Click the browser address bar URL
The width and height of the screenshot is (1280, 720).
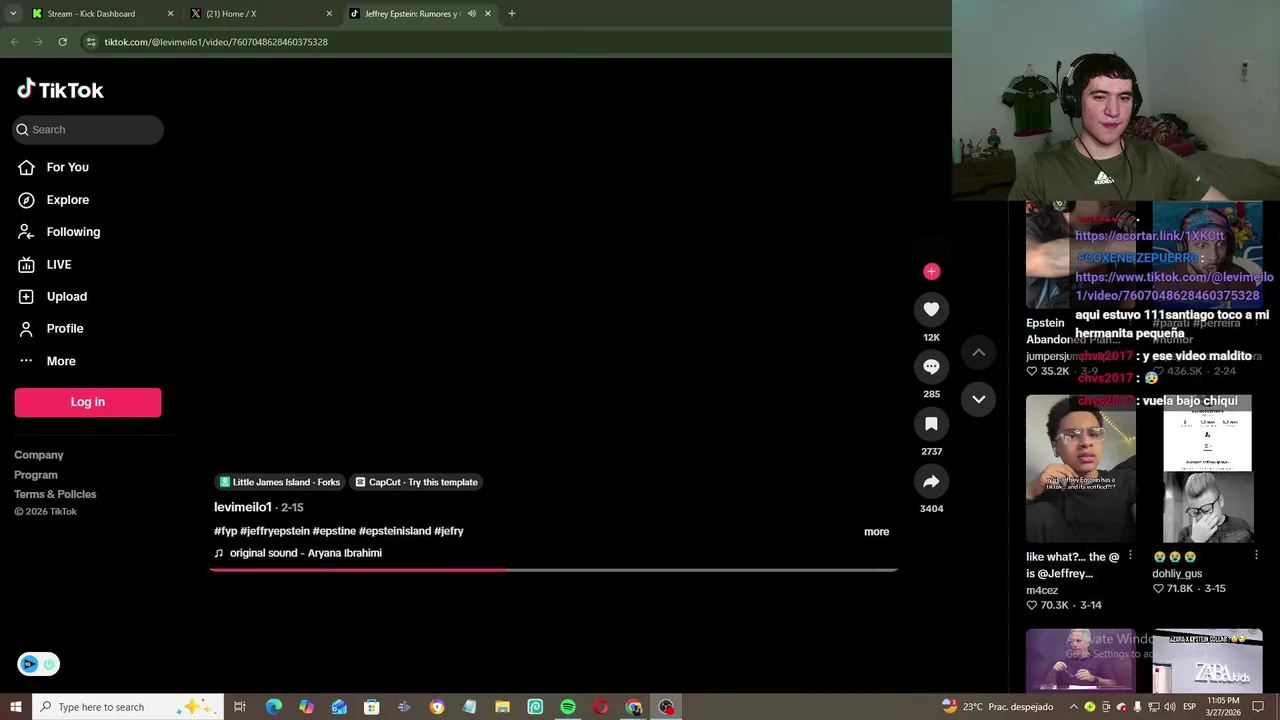216,42
